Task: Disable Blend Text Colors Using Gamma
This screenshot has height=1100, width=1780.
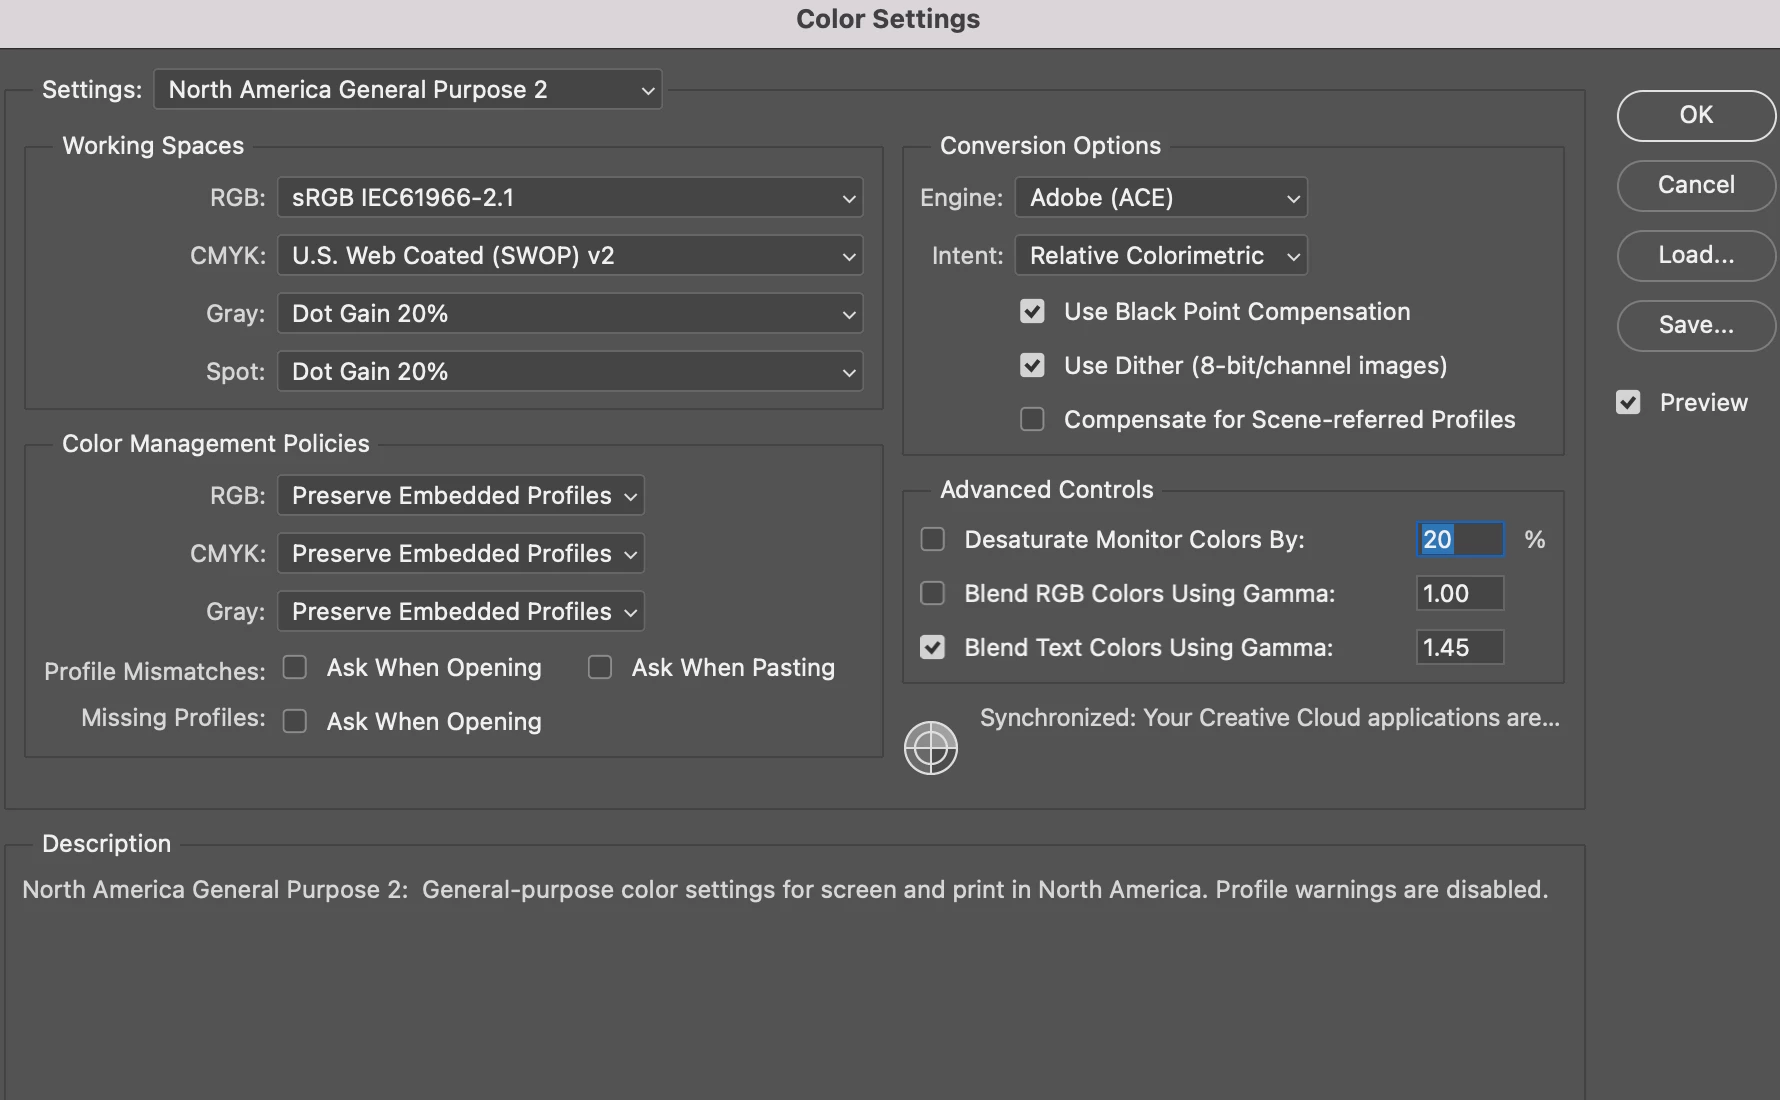Action: [932, 648]
